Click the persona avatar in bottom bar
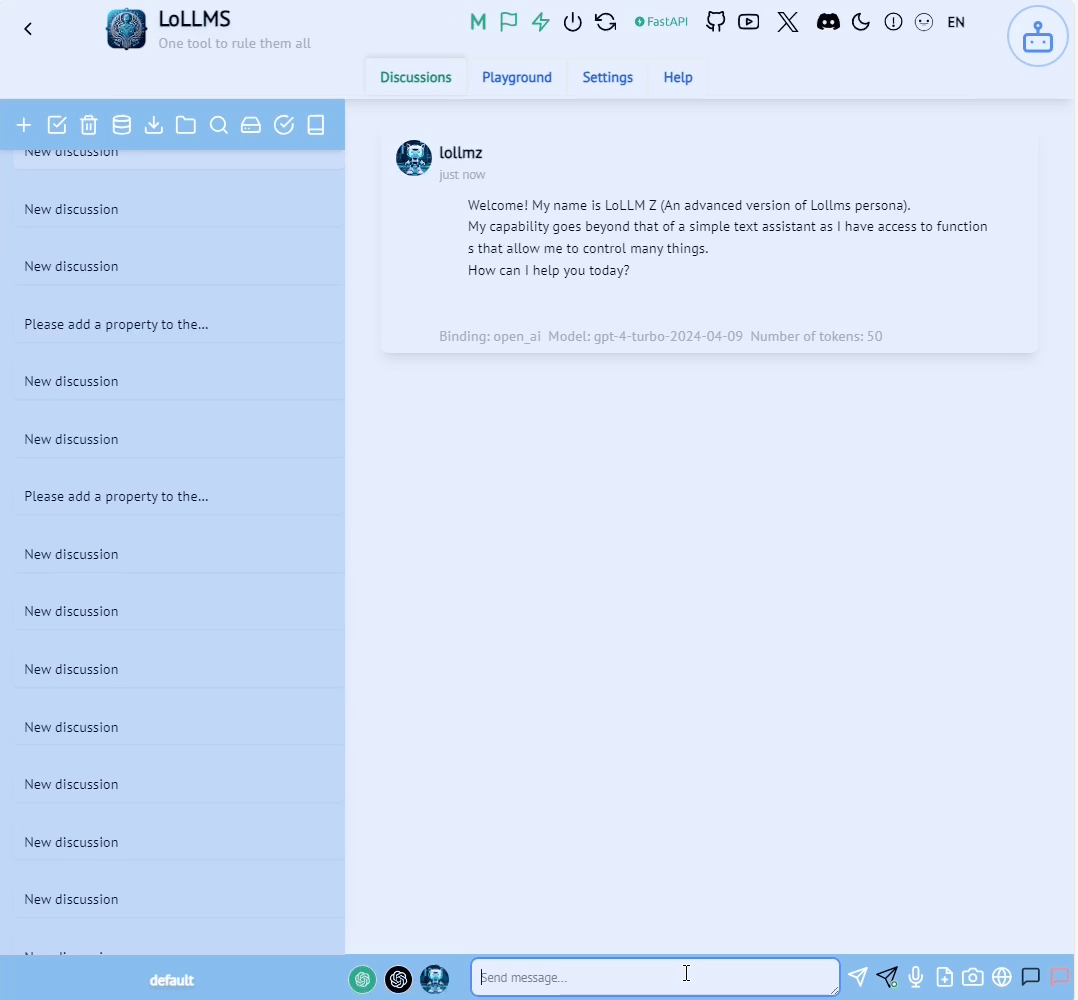This screenshot has width=1078, height=1000. click(434, 979)
